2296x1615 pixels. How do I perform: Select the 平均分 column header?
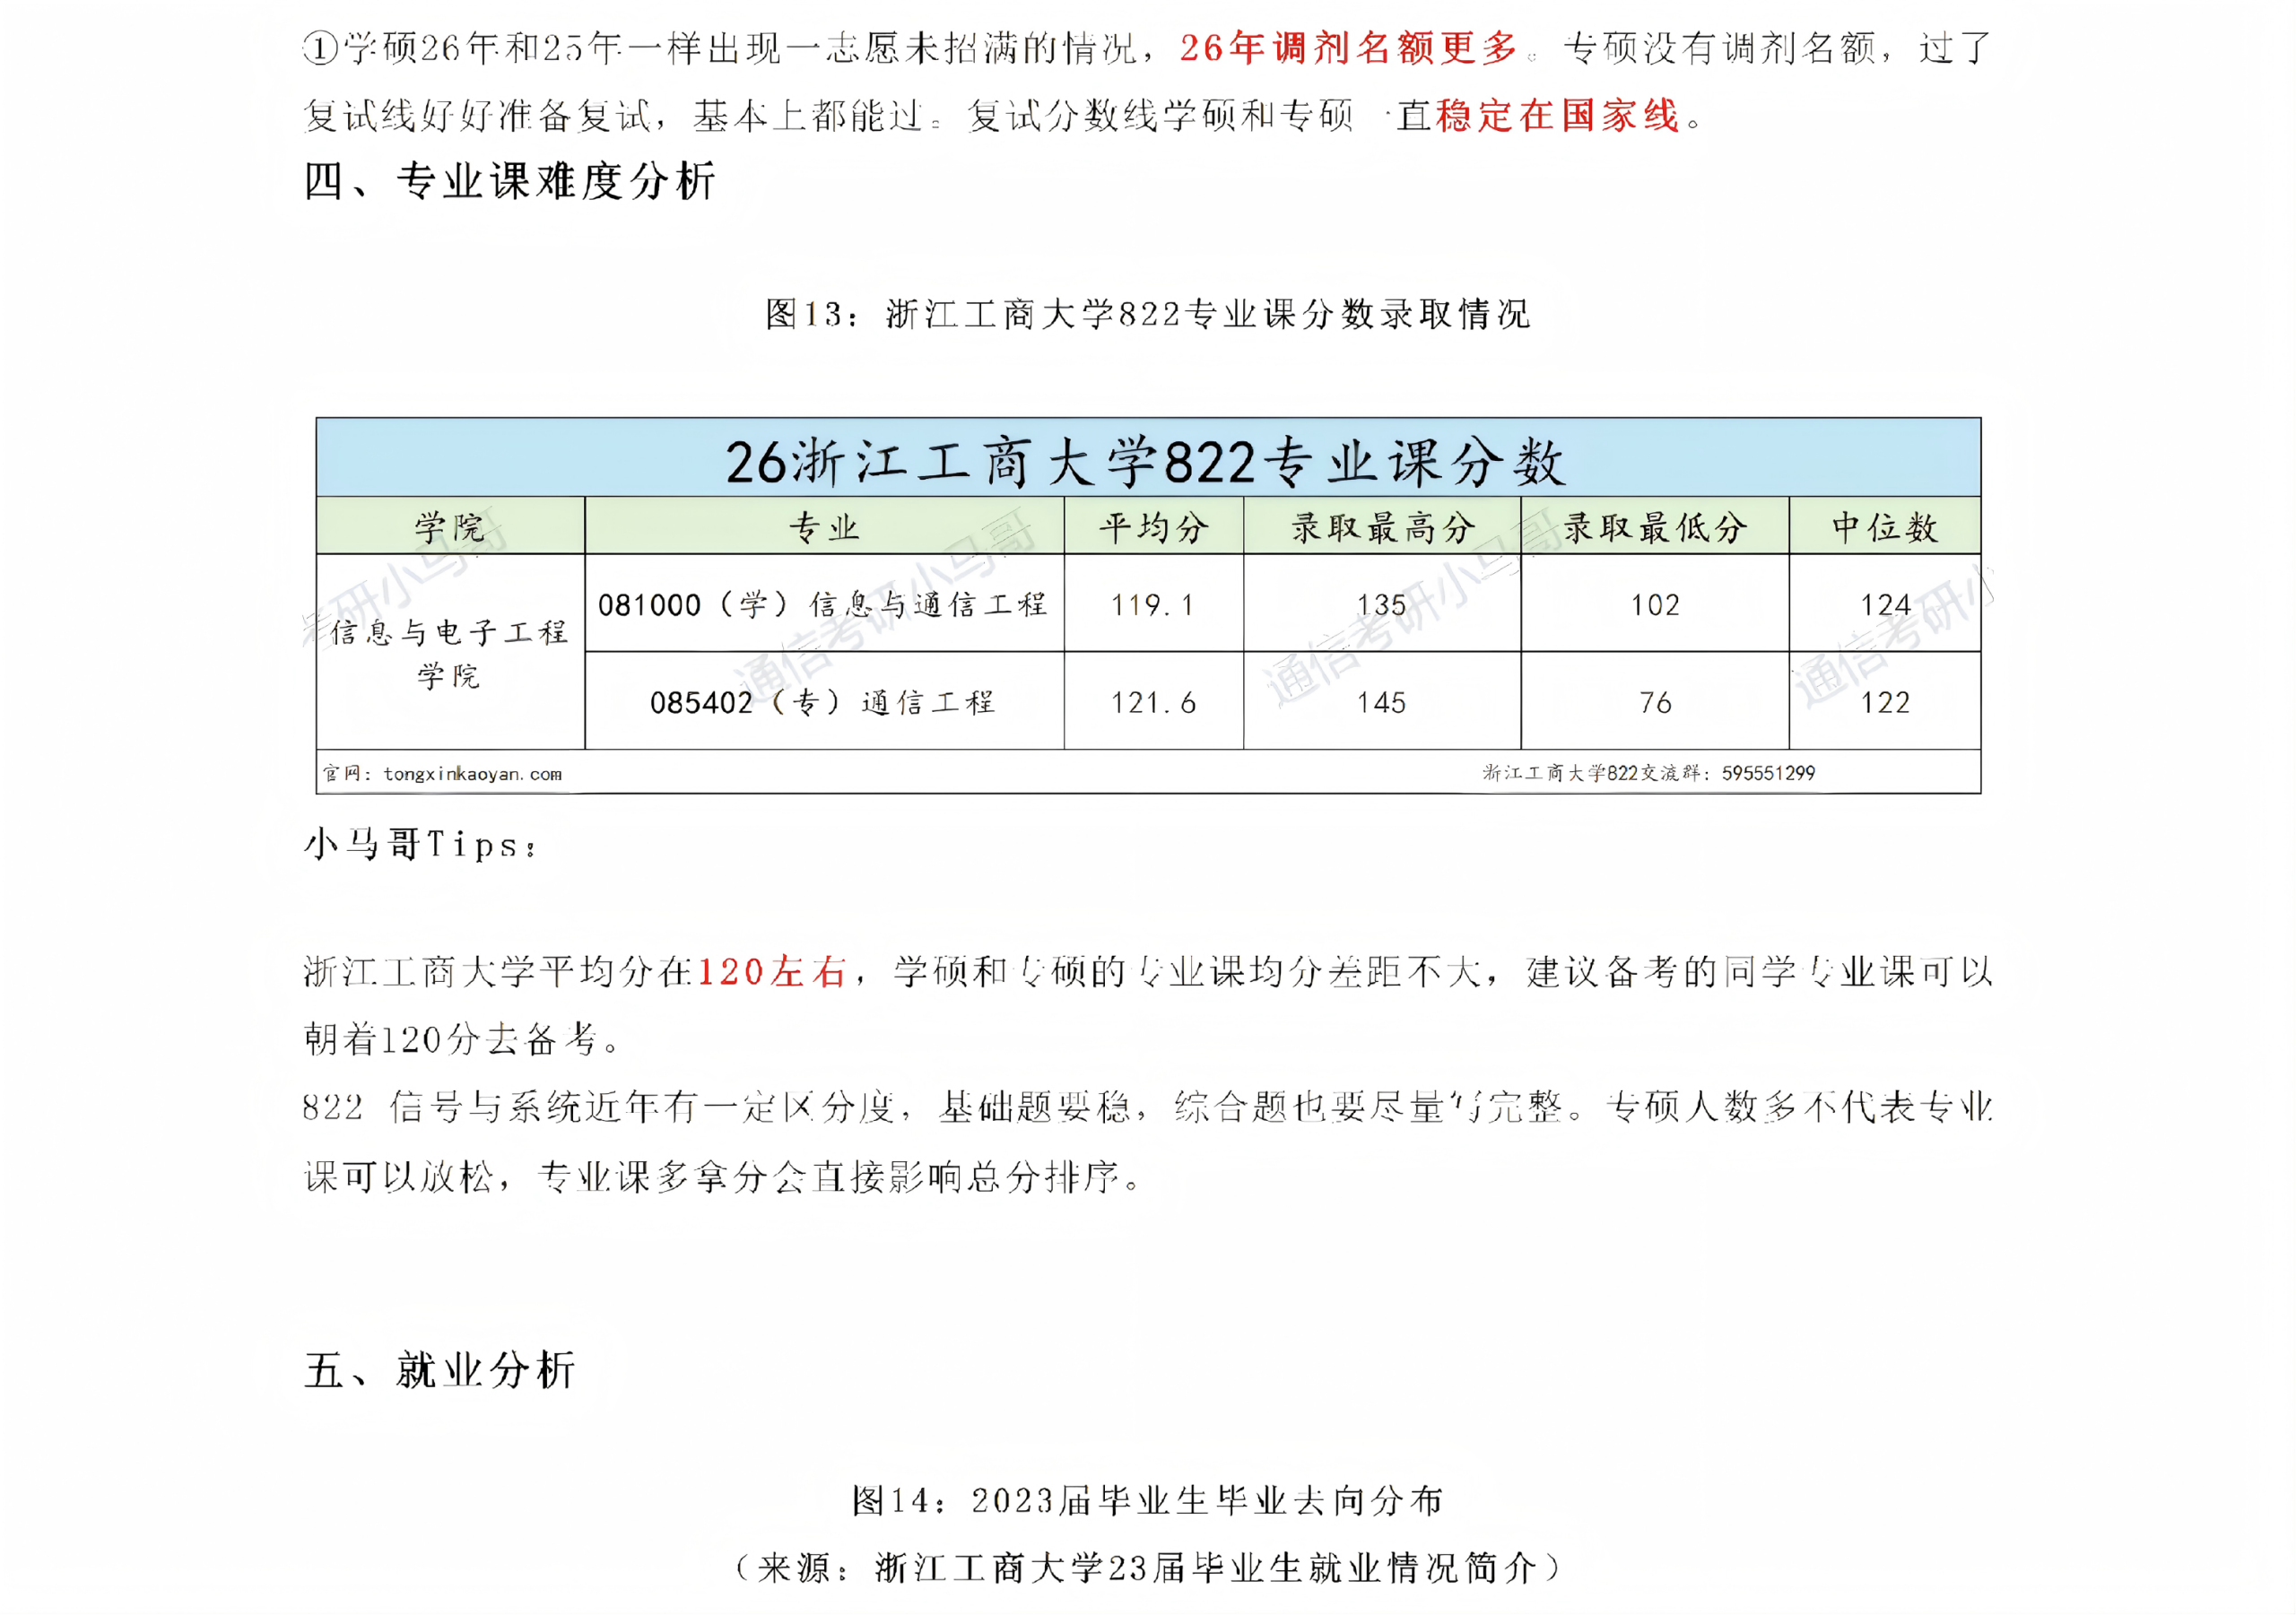click(1154, 526)
